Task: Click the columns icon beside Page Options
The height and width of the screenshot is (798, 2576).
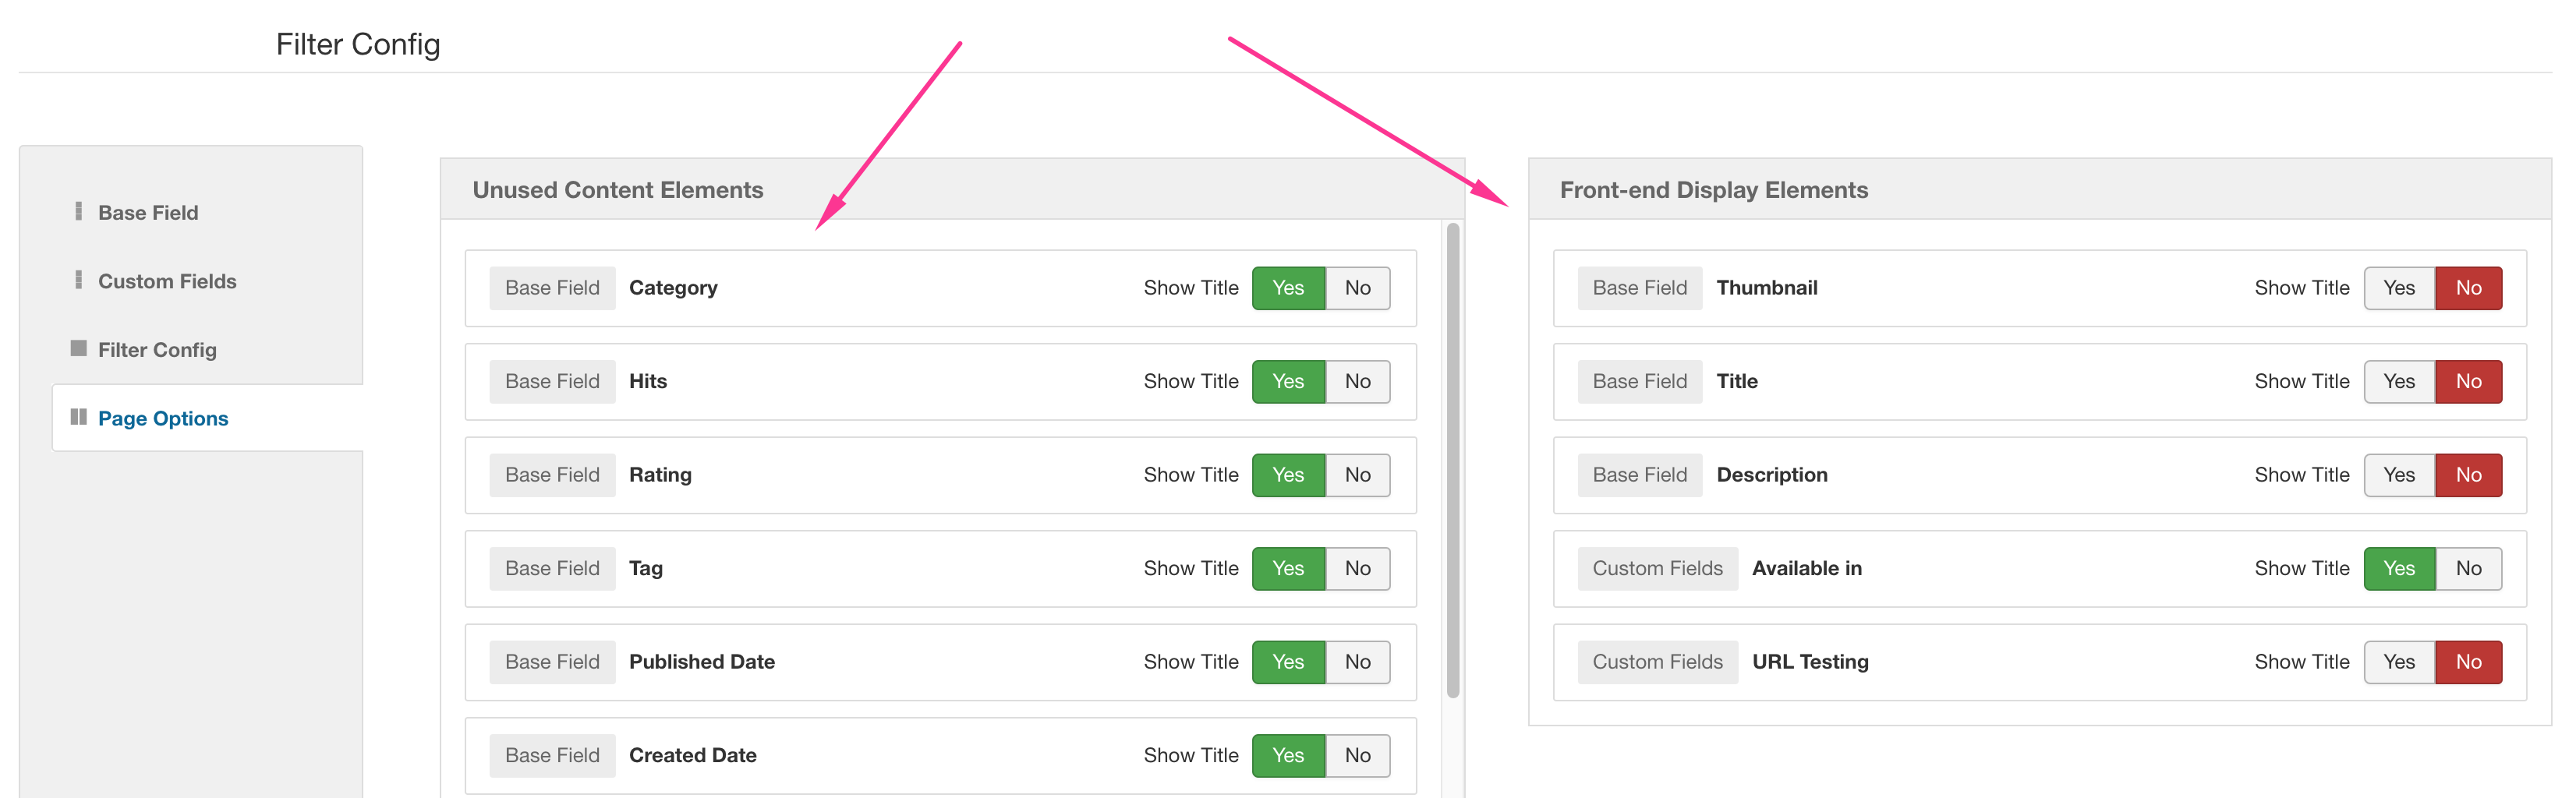Action: coord(79,417)
